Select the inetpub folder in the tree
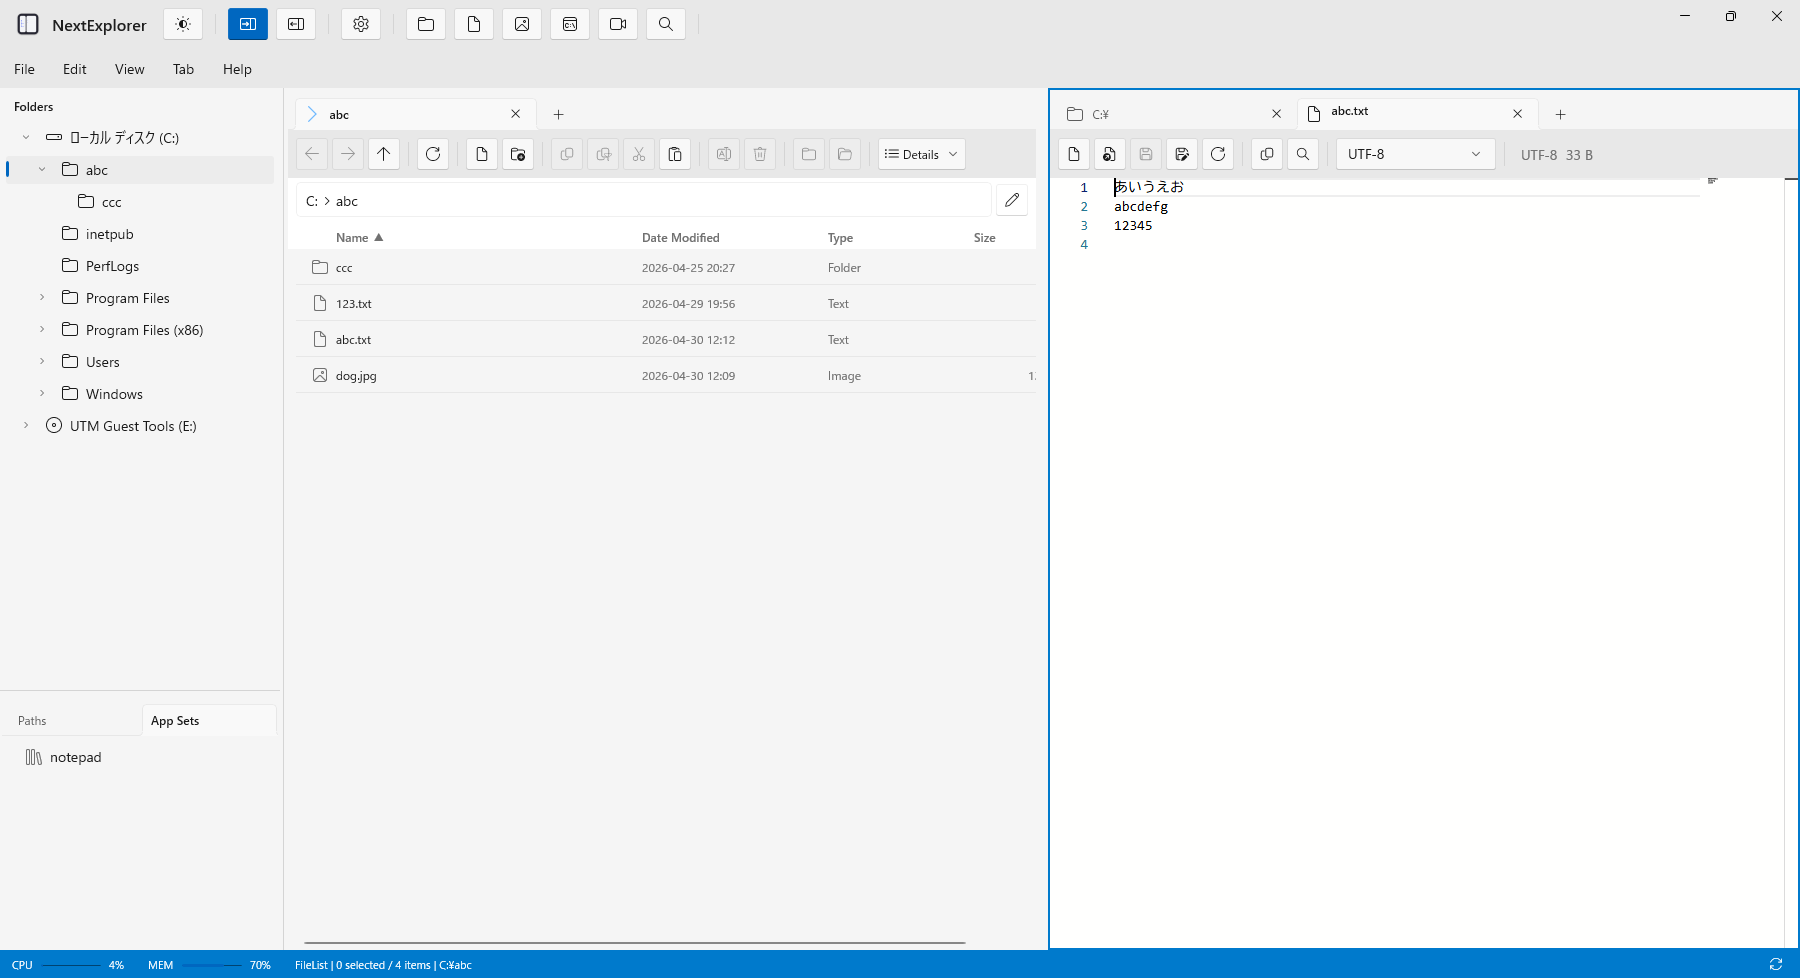 [140, 234]
